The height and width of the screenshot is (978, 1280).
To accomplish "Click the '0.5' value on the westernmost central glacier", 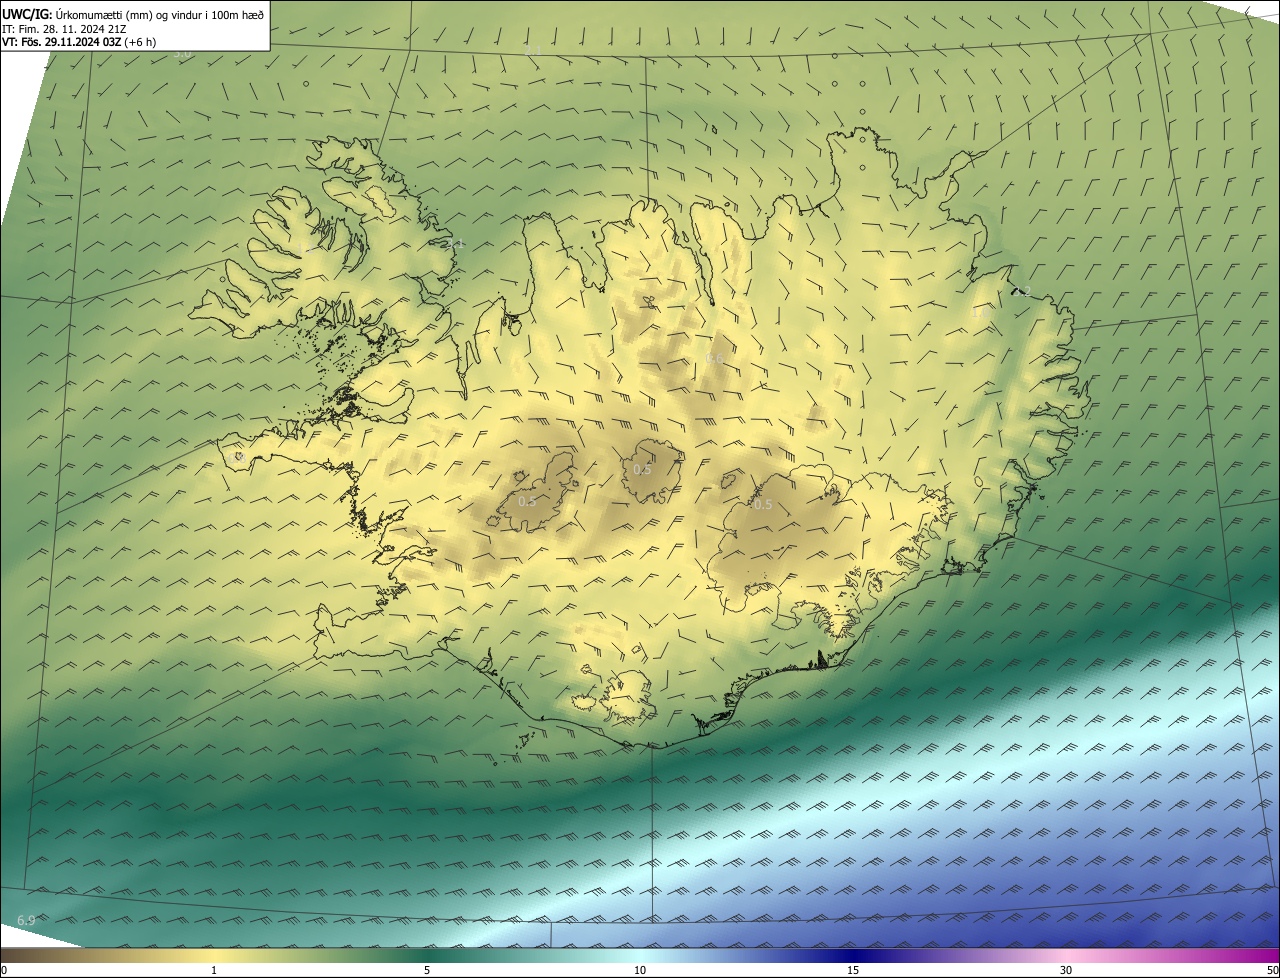I will tap(527, 501).
